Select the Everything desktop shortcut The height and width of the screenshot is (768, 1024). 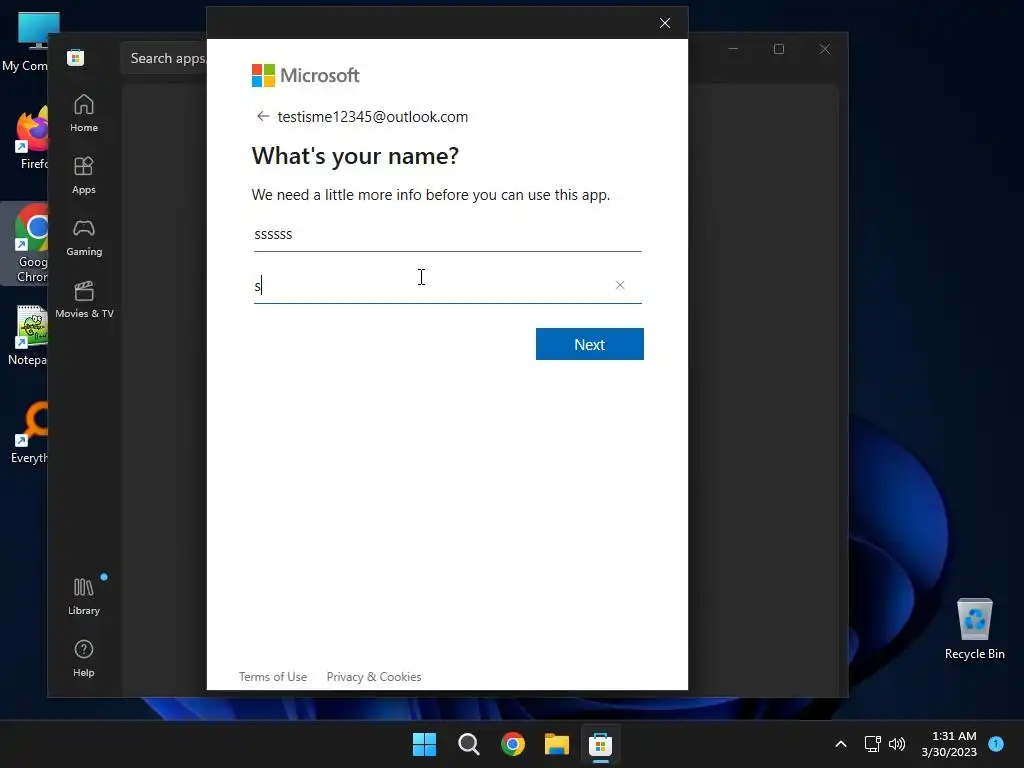30,432
